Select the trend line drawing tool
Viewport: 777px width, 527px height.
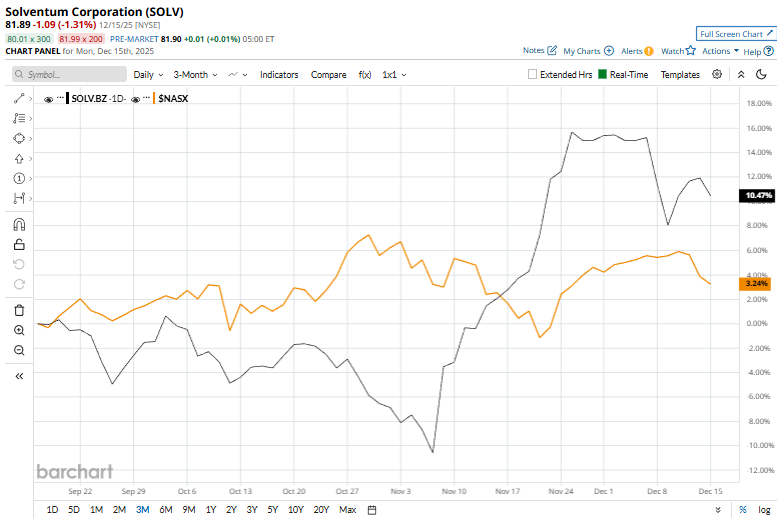click(19, 99)
